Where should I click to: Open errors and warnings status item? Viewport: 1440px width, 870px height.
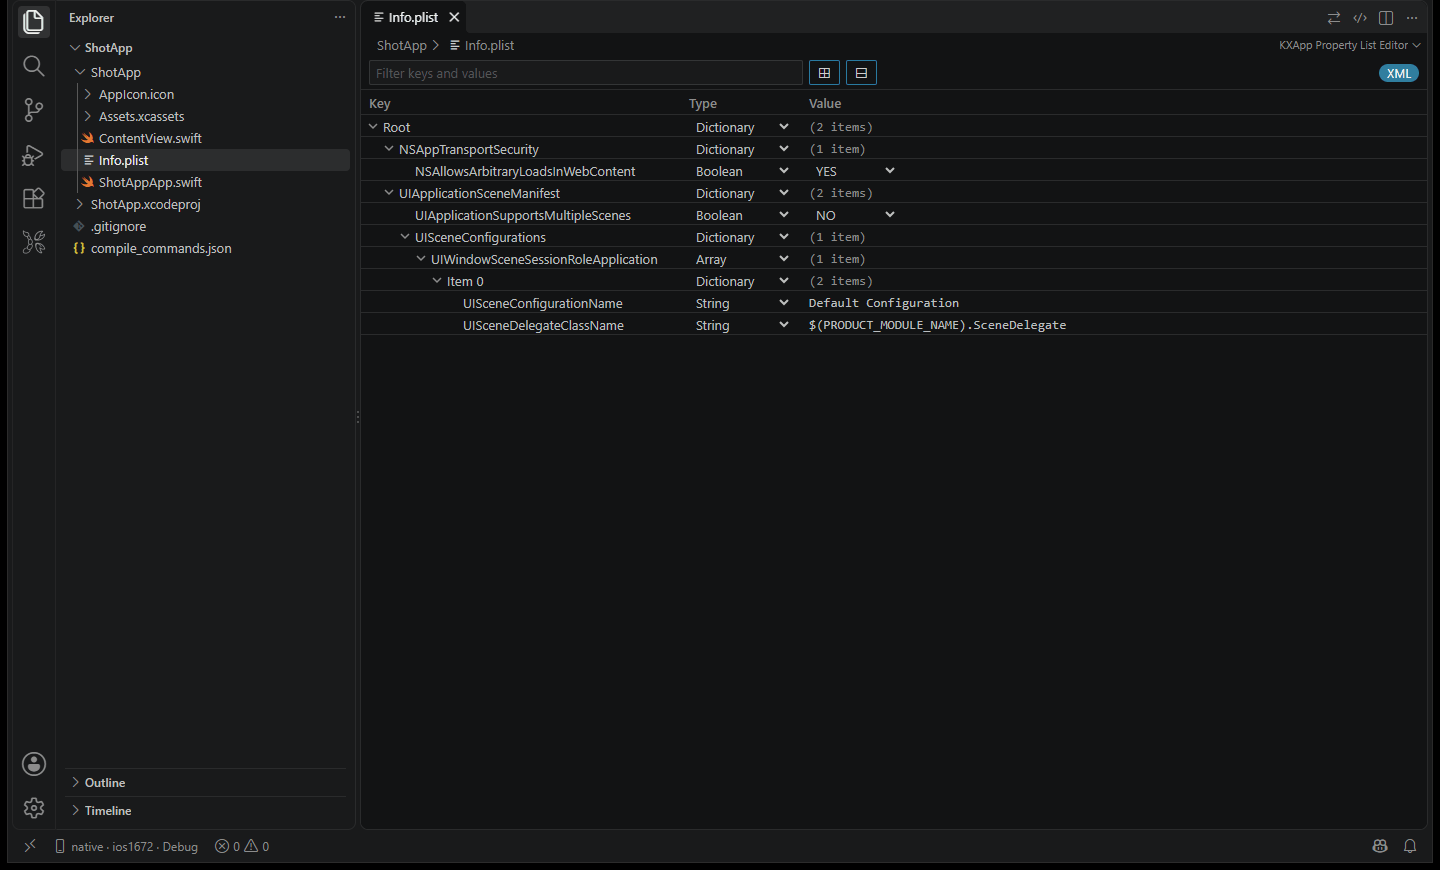(x=242, y=846)
